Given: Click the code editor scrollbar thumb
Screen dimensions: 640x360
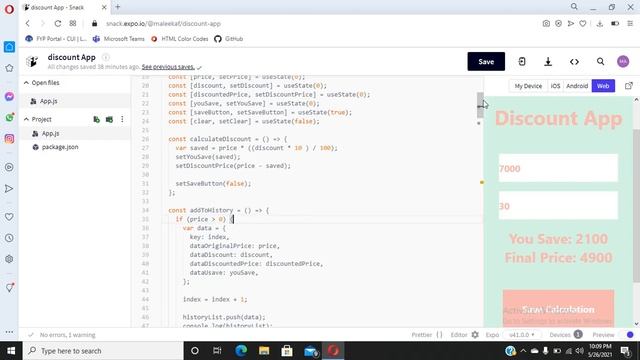Looking at the screenshot, I should [x=480, y=105].
